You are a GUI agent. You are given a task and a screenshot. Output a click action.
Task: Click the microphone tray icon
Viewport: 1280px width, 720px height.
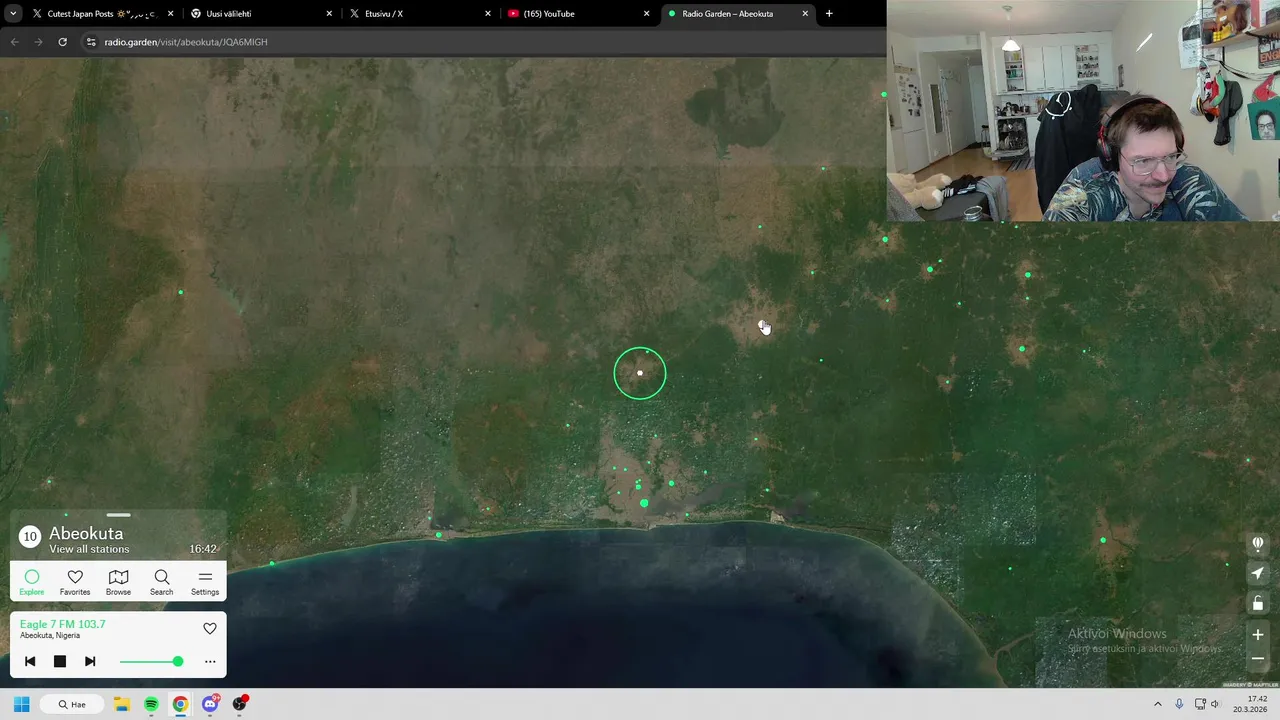(1179, 704)
